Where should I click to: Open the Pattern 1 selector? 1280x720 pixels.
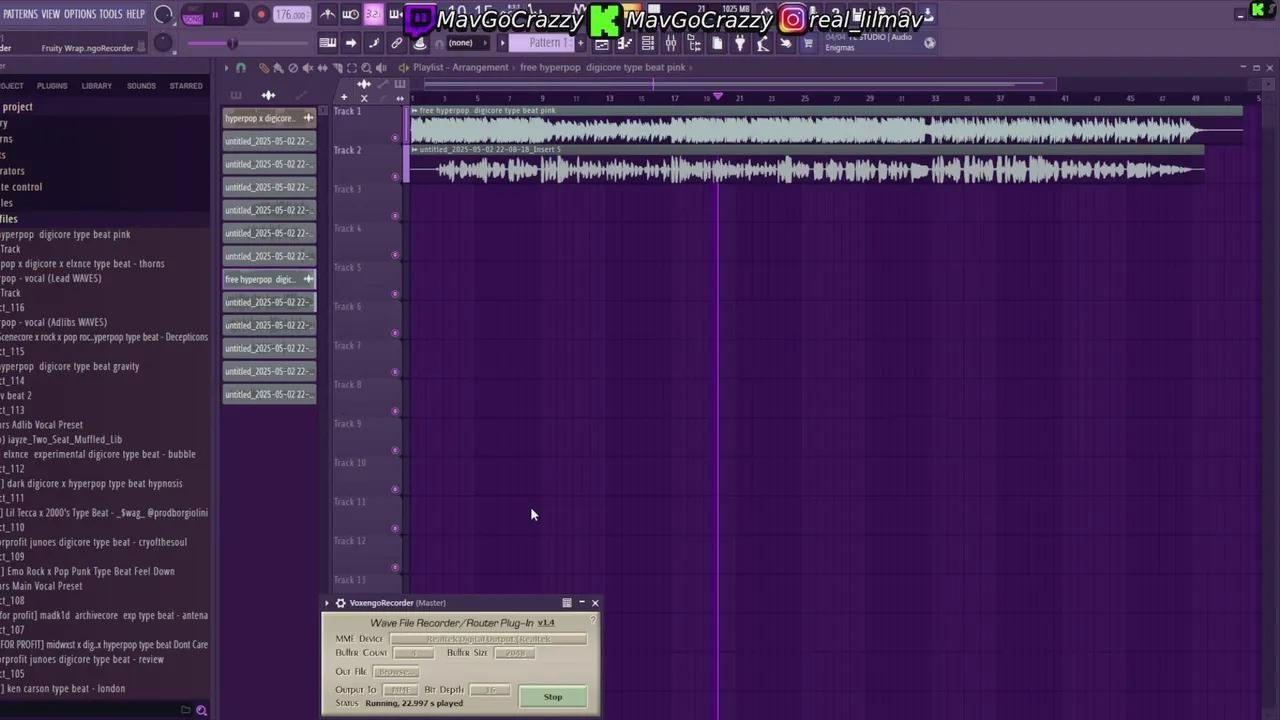pyautogui.click(x=541, y=43)
